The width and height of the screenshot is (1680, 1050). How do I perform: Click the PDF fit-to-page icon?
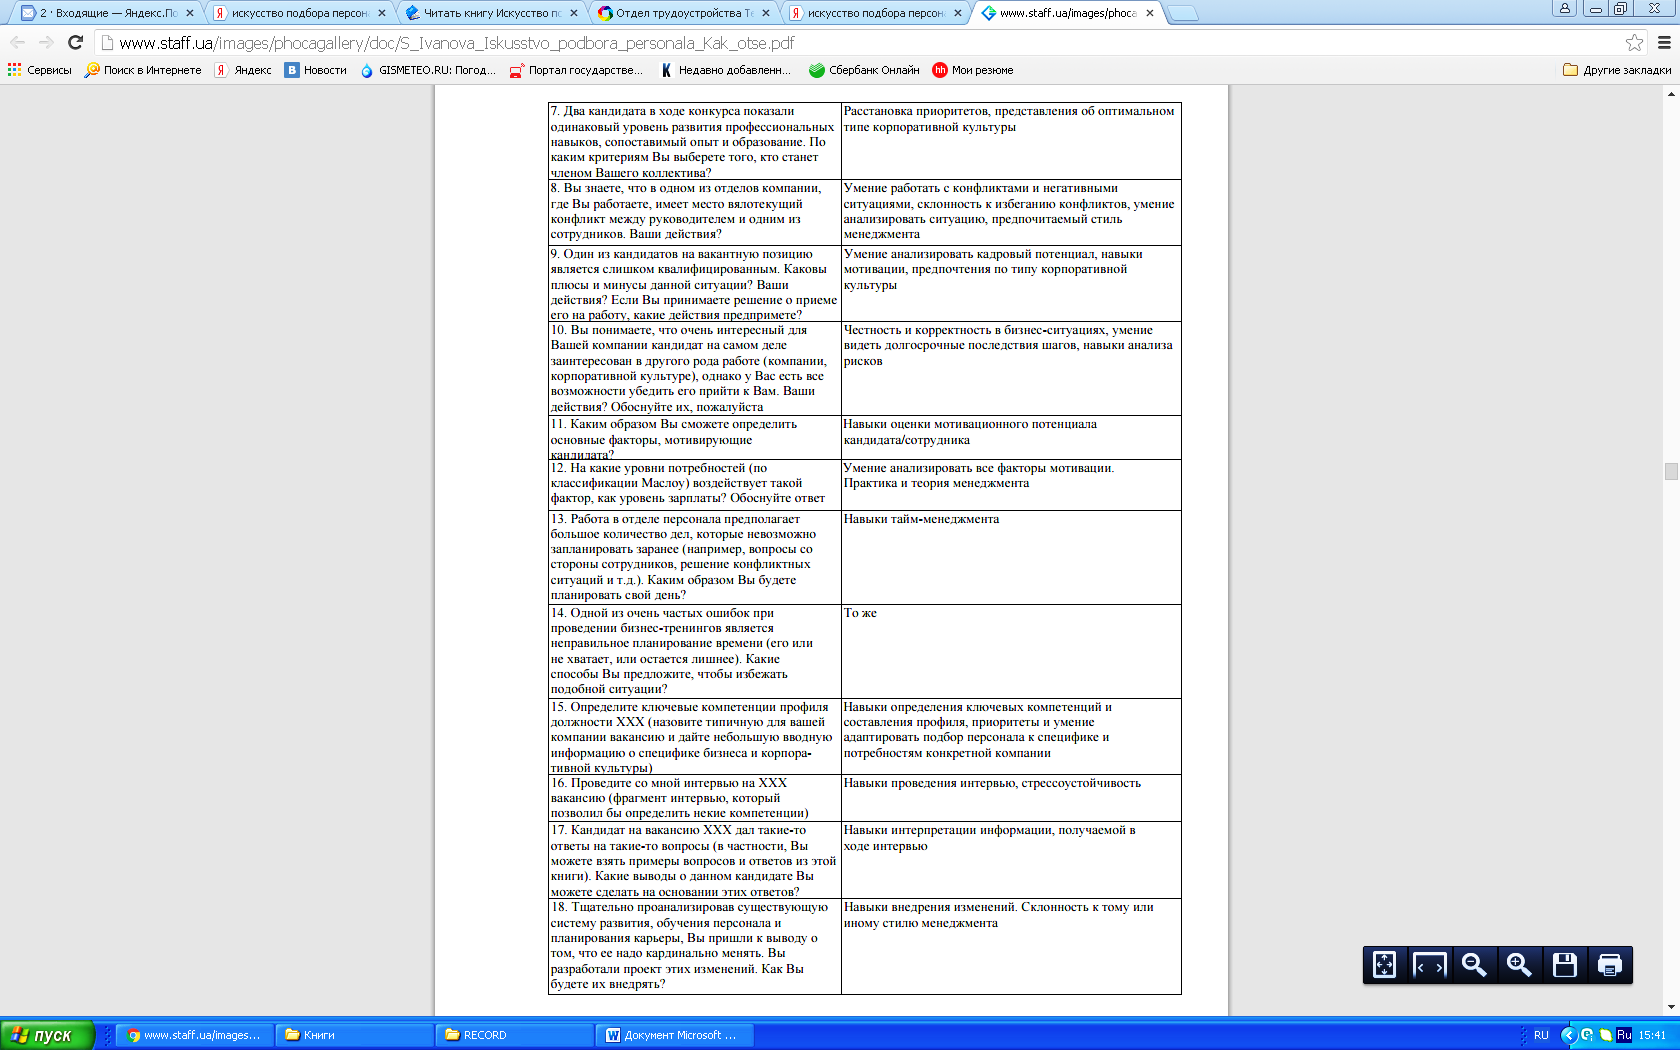[x=1384, y=965]
